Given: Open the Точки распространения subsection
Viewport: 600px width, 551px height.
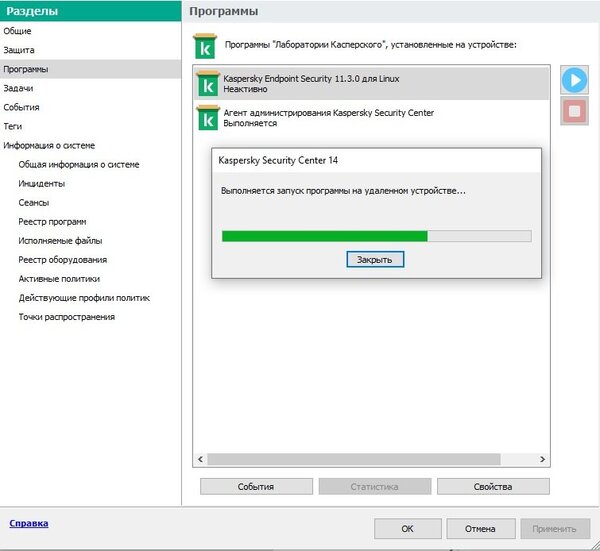Looking at the screenshot, I should [x=67, y=317].
